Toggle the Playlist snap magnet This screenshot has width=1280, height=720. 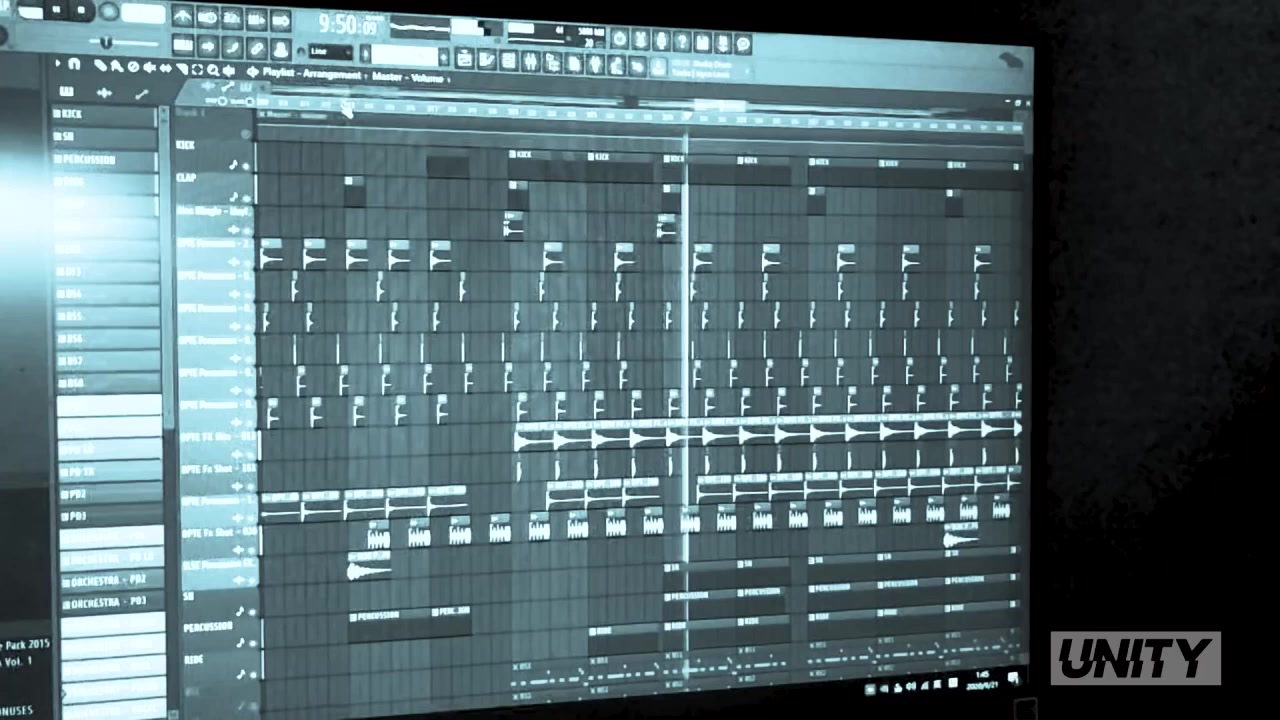[x=74, y=64]
